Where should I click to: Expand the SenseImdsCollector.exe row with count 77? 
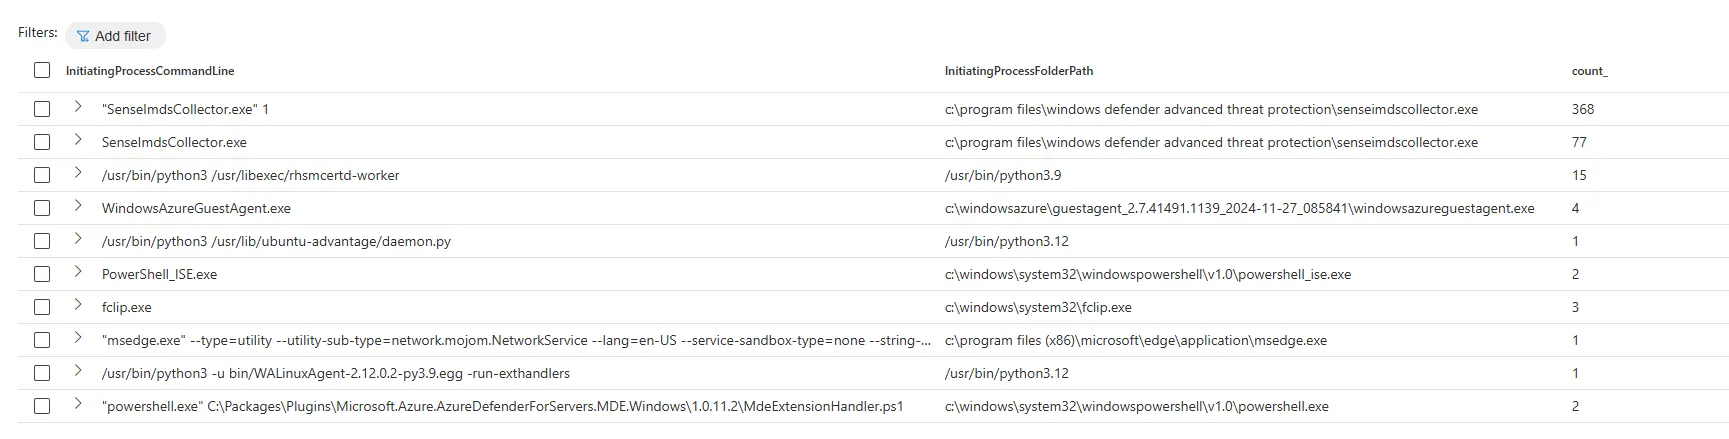[78, 140]
